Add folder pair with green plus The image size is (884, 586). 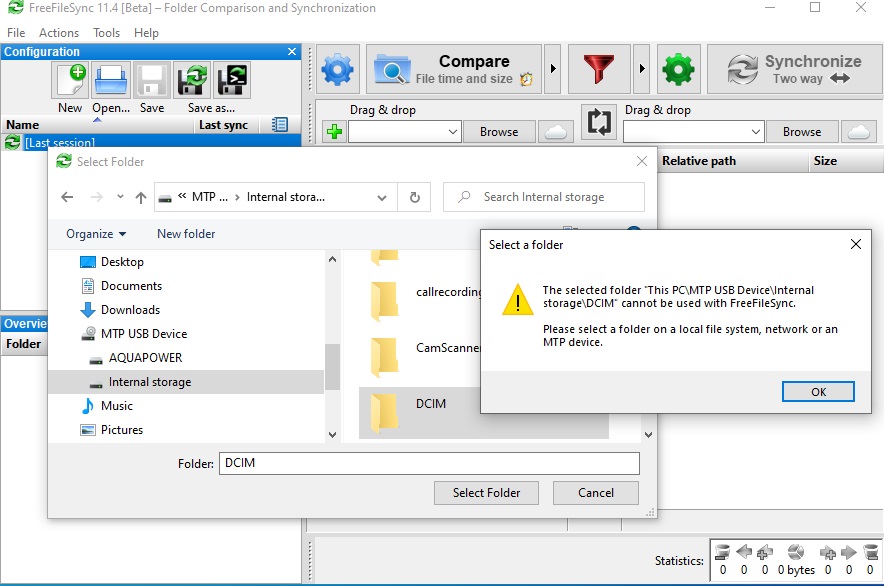(334, 132)
